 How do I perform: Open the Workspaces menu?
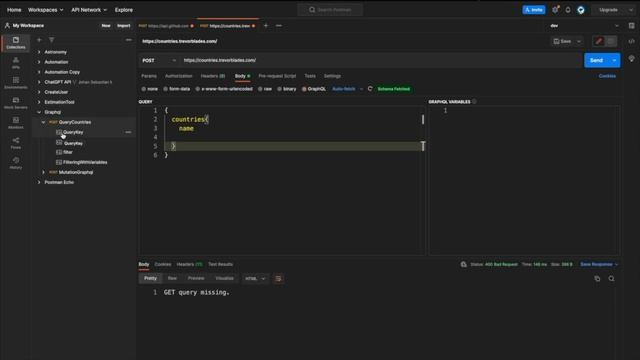pos(45,10)
